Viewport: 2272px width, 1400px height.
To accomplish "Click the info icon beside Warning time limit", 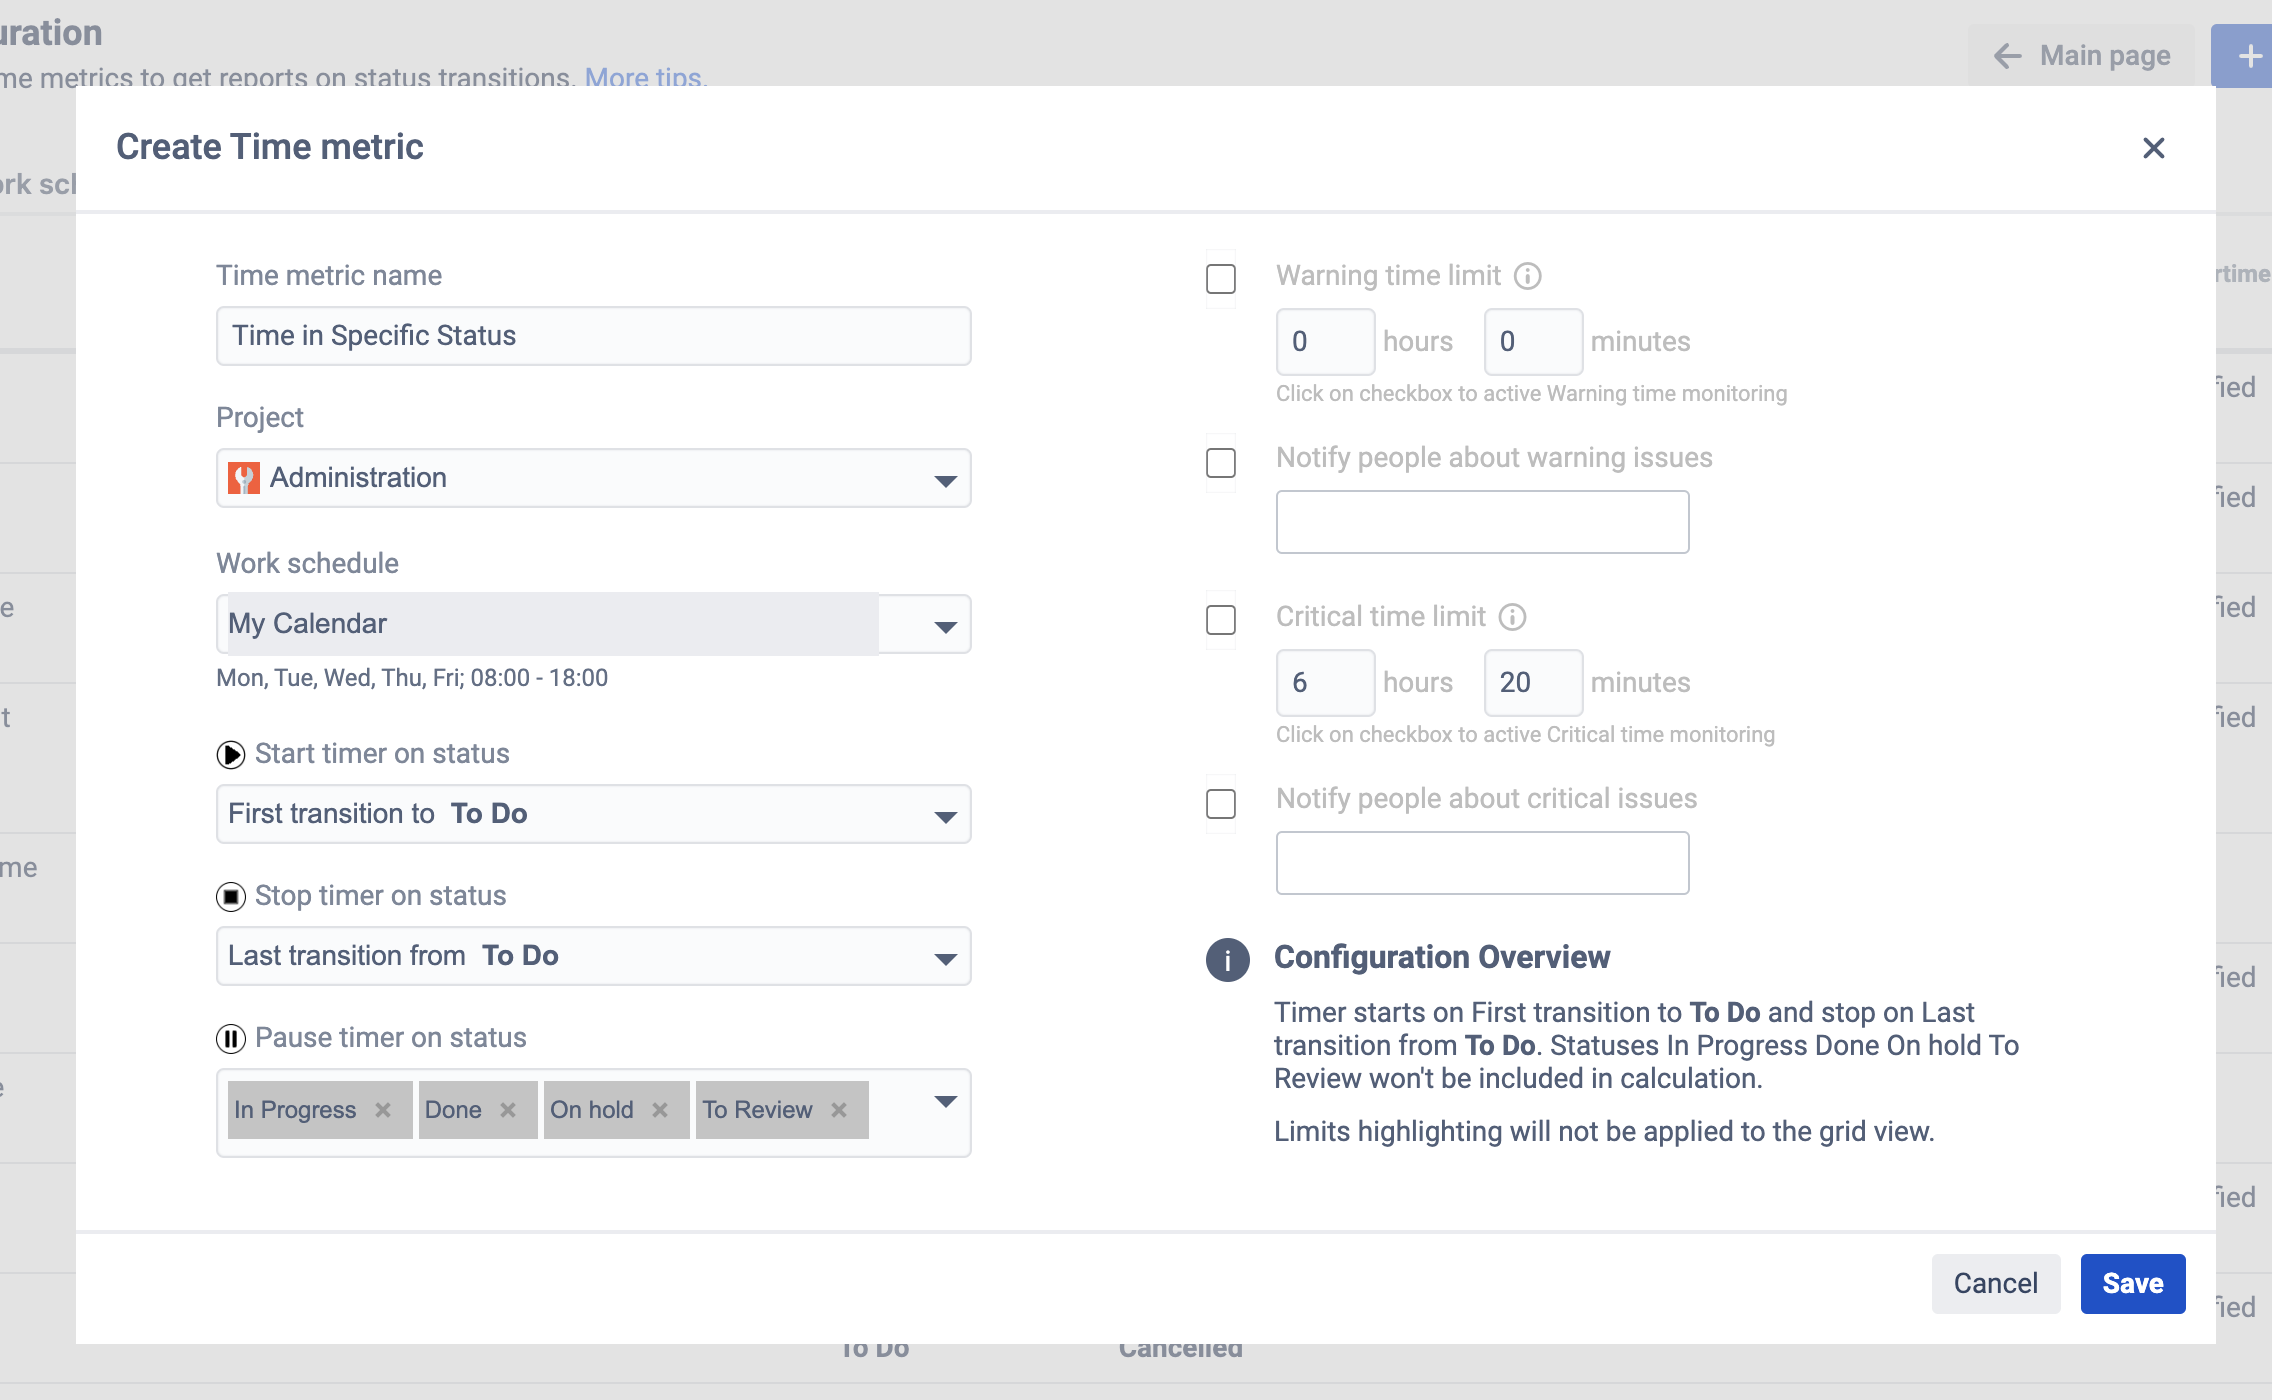I will click(1527, 276).
